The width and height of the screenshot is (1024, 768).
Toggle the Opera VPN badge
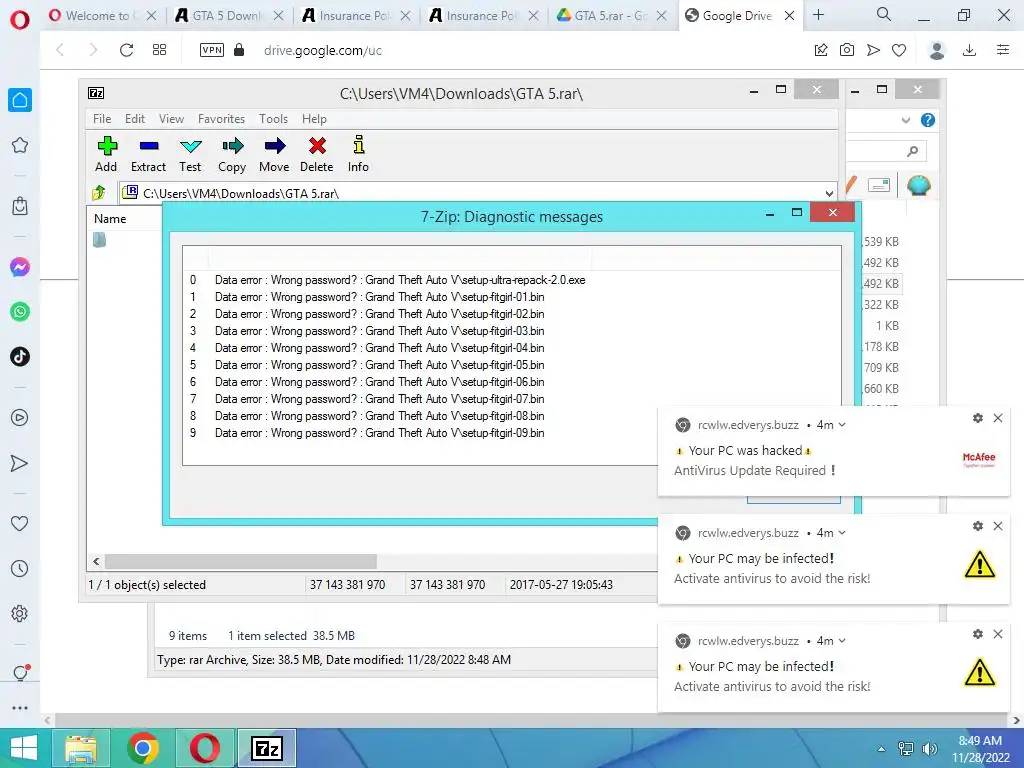pos(212,50)
